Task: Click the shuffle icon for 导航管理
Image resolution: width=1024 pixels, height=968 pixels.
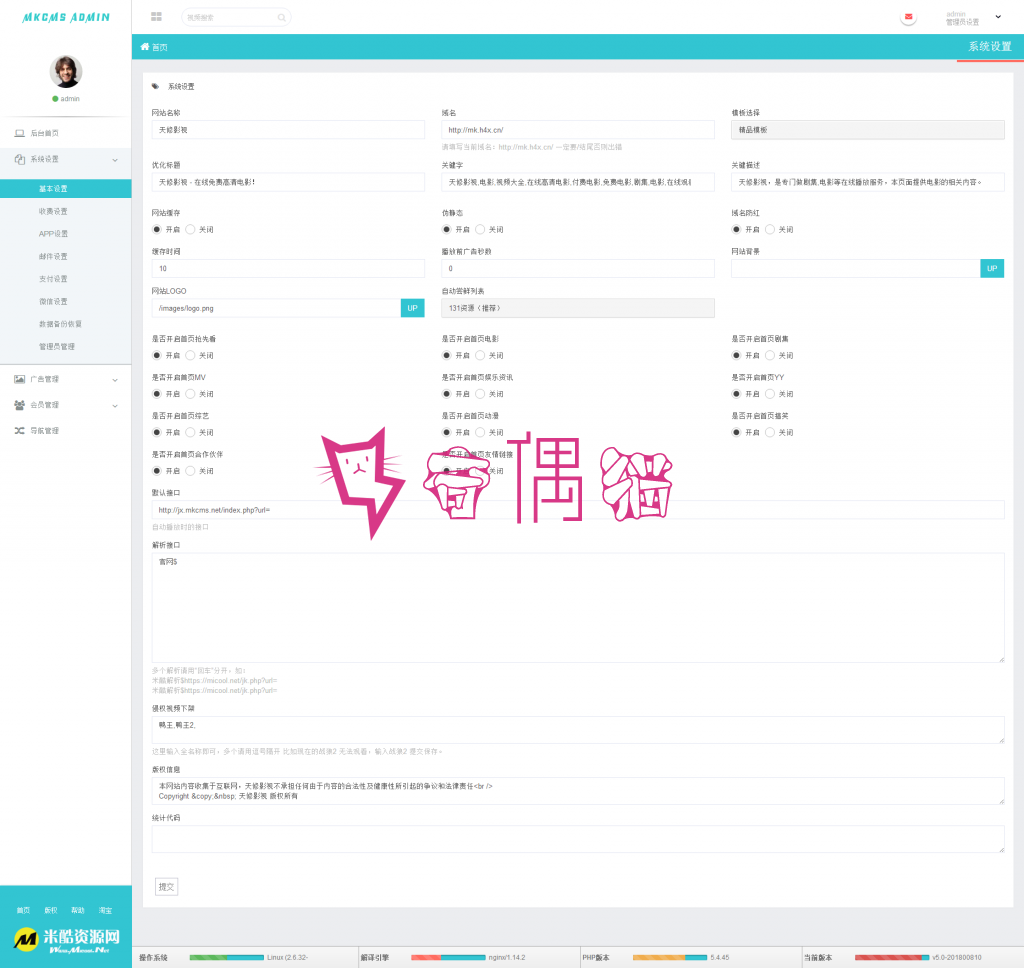Action: point(20,430)
